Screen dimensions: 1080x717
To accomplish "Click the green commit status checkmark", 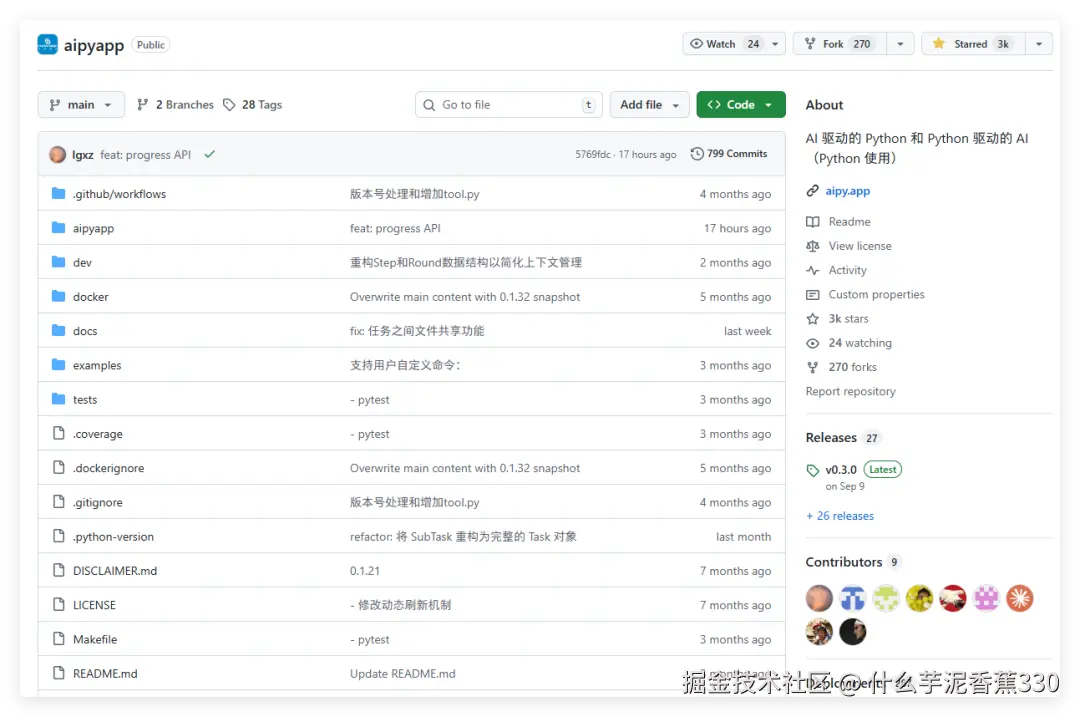I will [x=209, y=154].
